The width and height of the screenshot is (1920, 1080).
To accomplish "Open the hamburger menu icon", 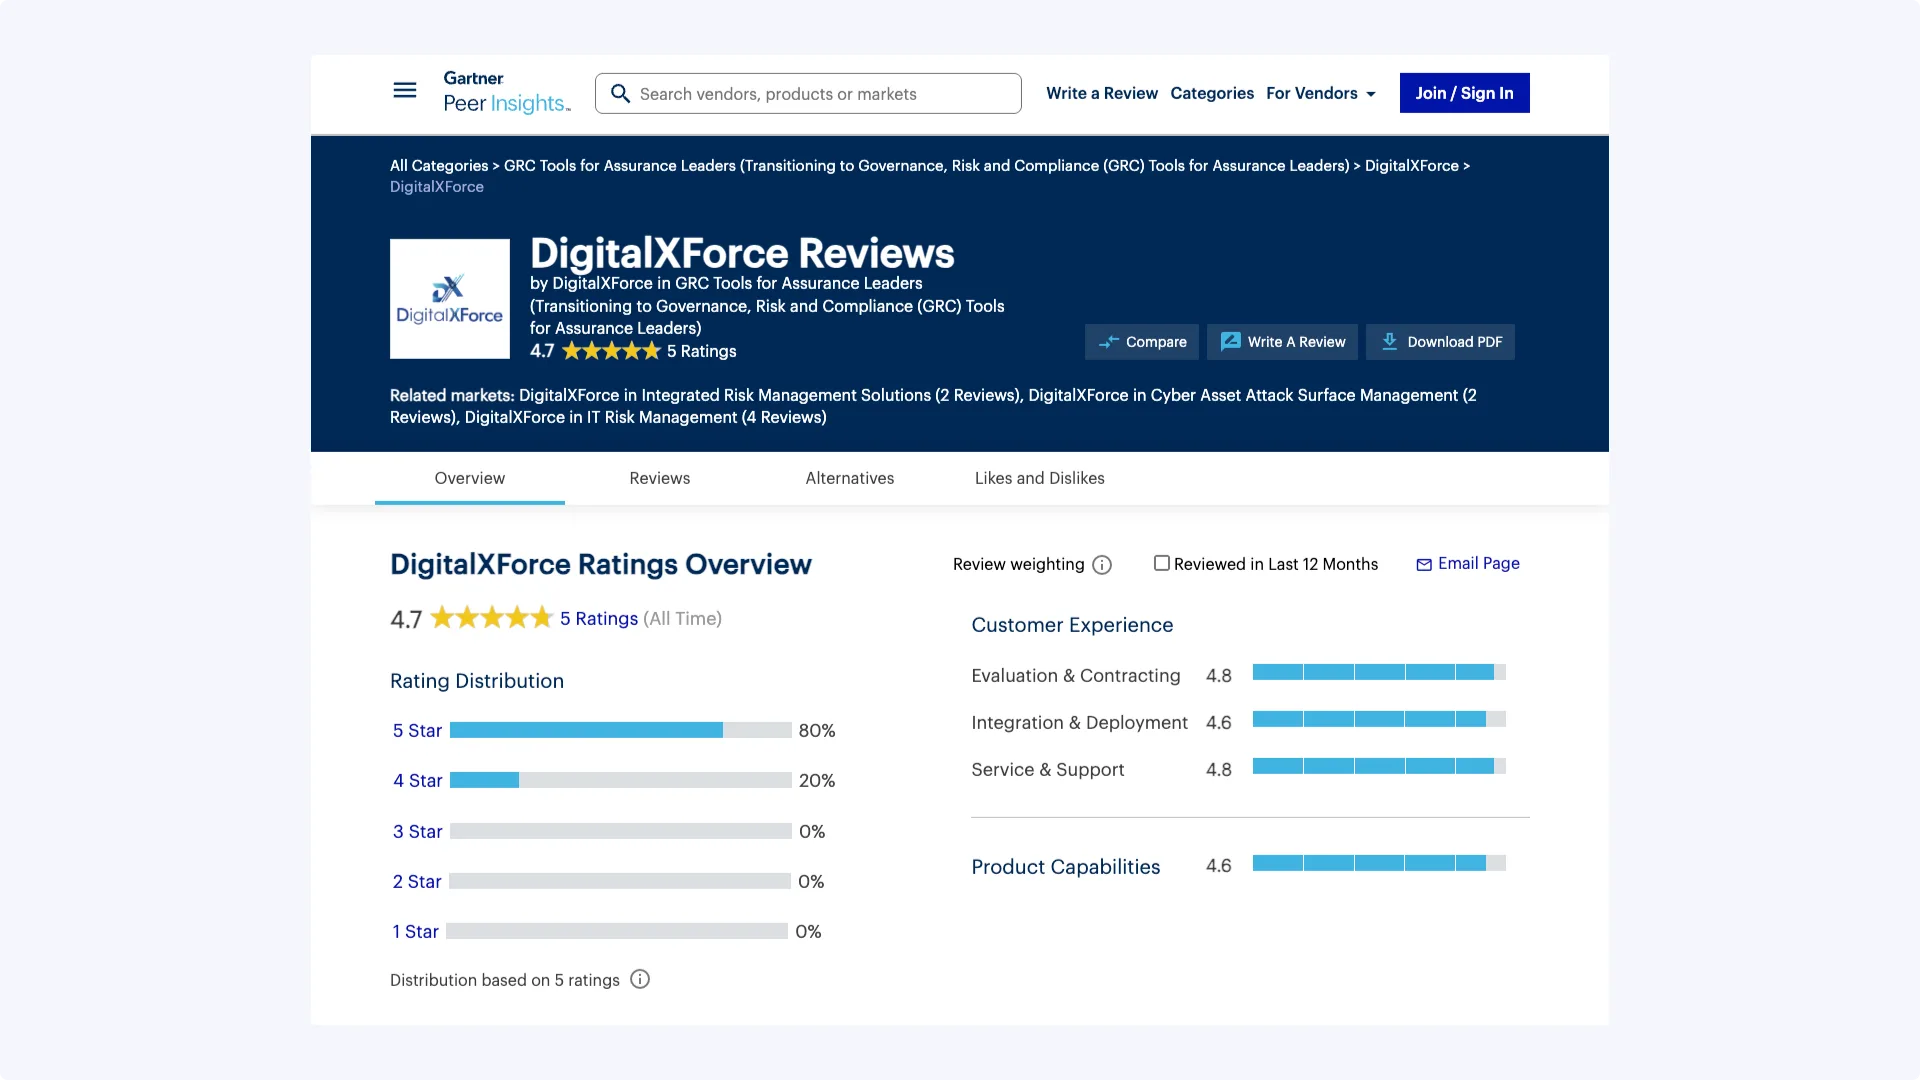I will [x=404, y=91].
